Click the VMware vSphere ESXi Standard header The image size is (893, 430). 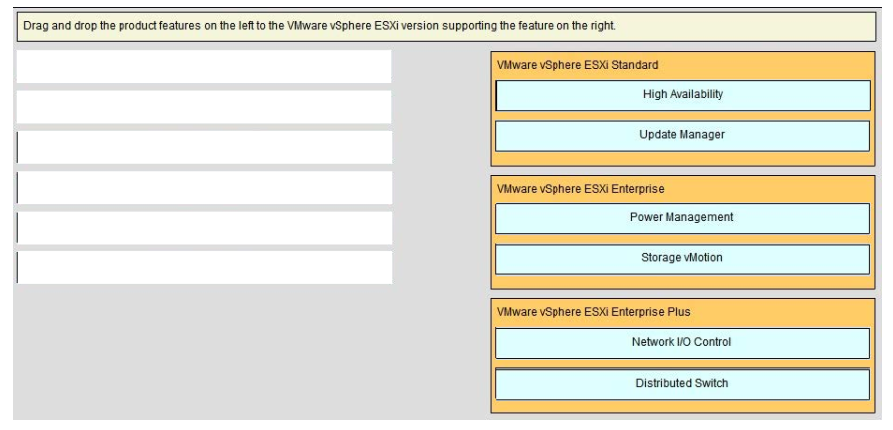click(577, 65)
